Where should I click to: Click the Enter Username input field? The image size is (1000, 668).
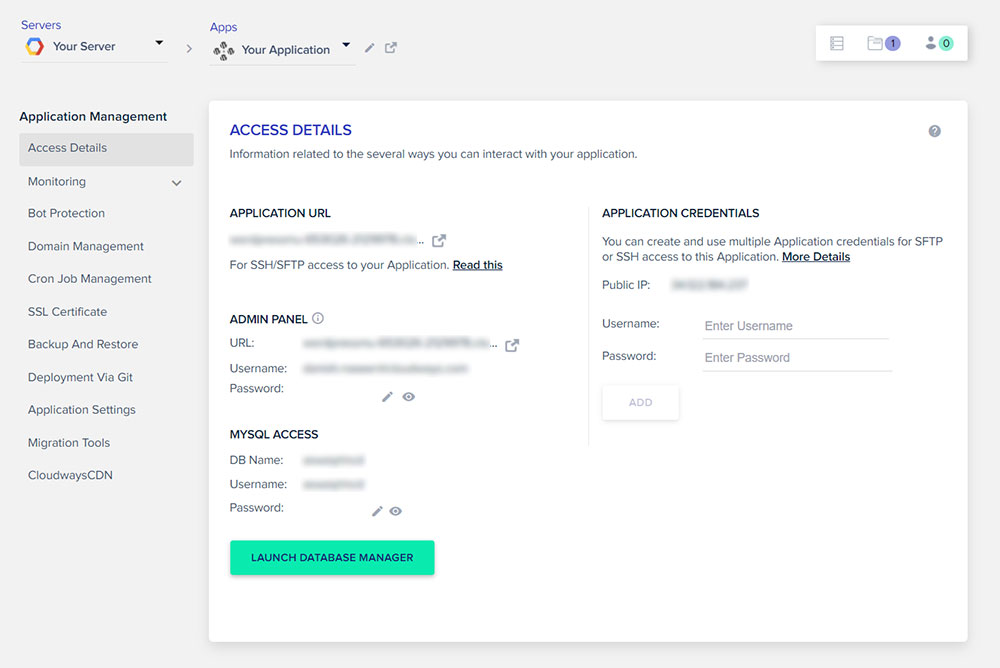click(x=796, y=326)
